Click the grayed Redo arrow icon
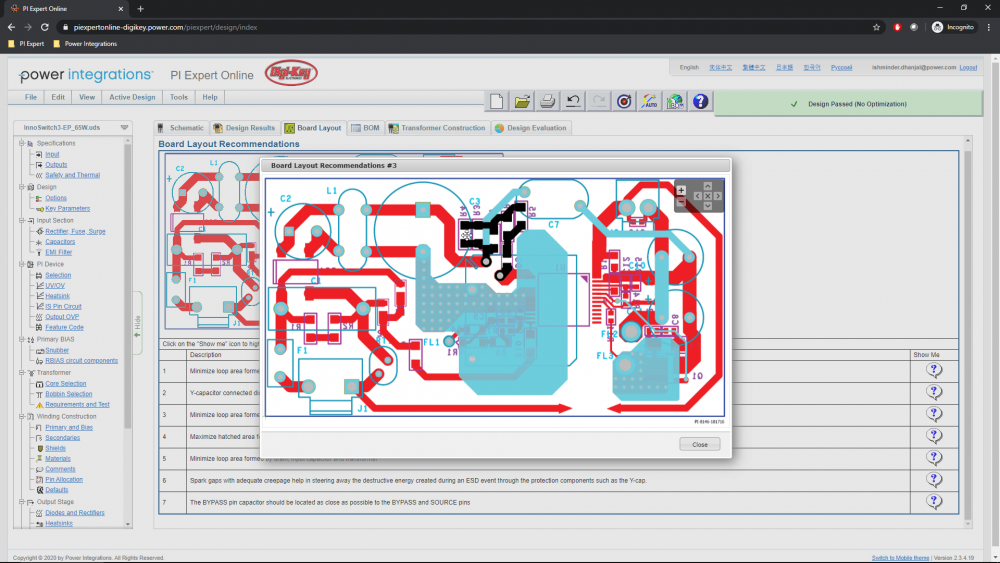Viewport: 1000px width, 563px height. click(x=598, y=101)
